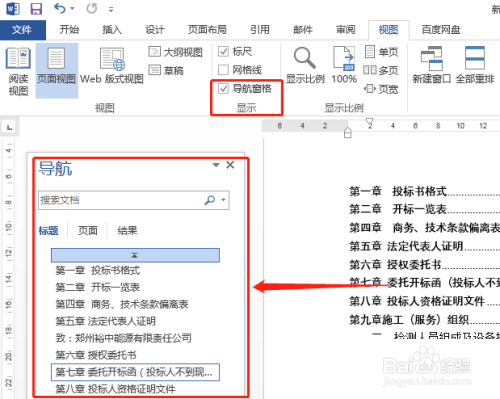Image resolution: width=500 pixels, height=399 pixels.
Task: Click the Save icon in quick access toolbar
Action: point(36,9)
